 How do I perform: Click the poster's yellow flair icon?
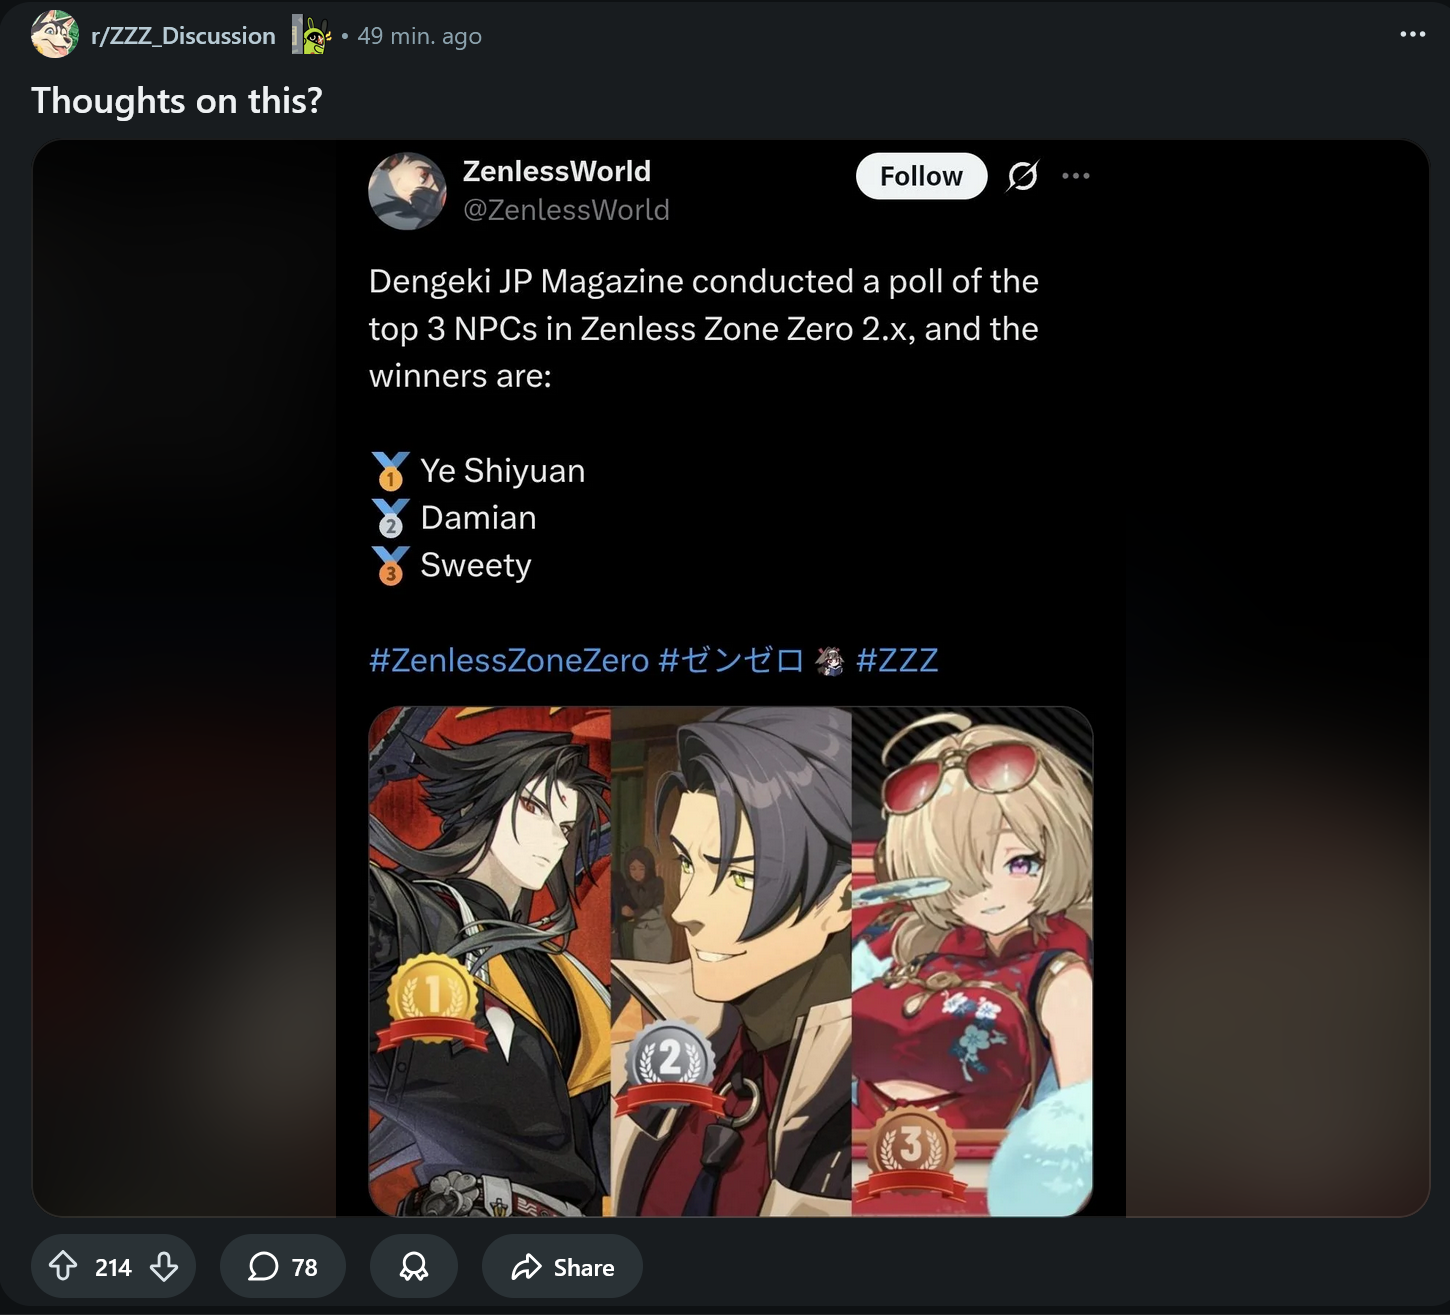pyautogui.click(x=311, y=36)
